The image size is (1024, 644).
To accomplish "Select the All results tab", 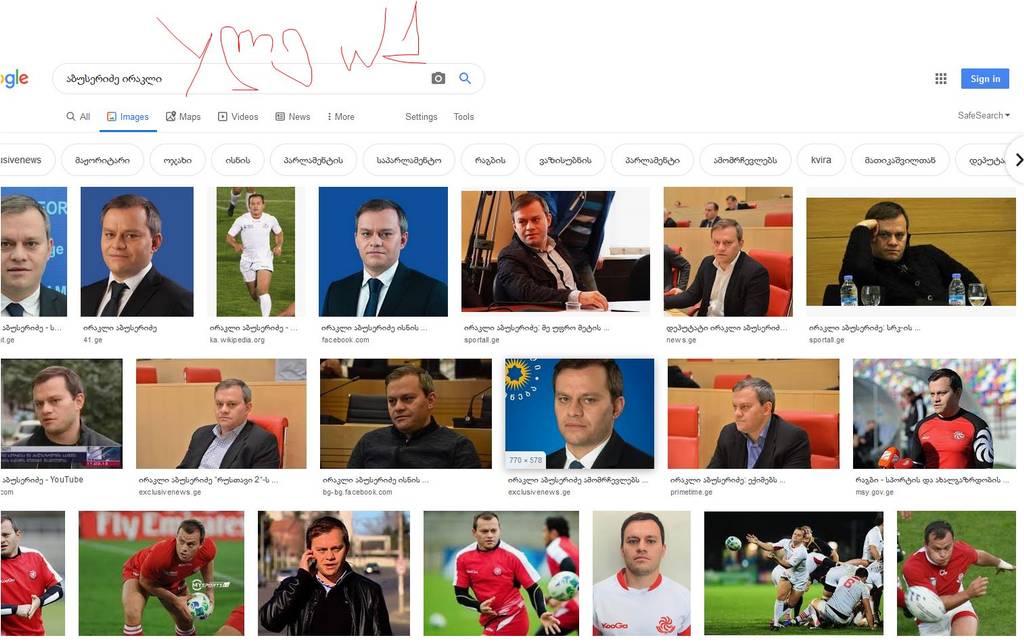I will pos(78,116).
